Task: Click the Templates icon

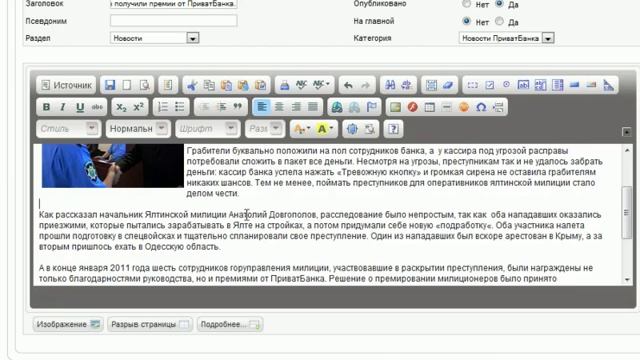Action: click(x=168, y=85)
